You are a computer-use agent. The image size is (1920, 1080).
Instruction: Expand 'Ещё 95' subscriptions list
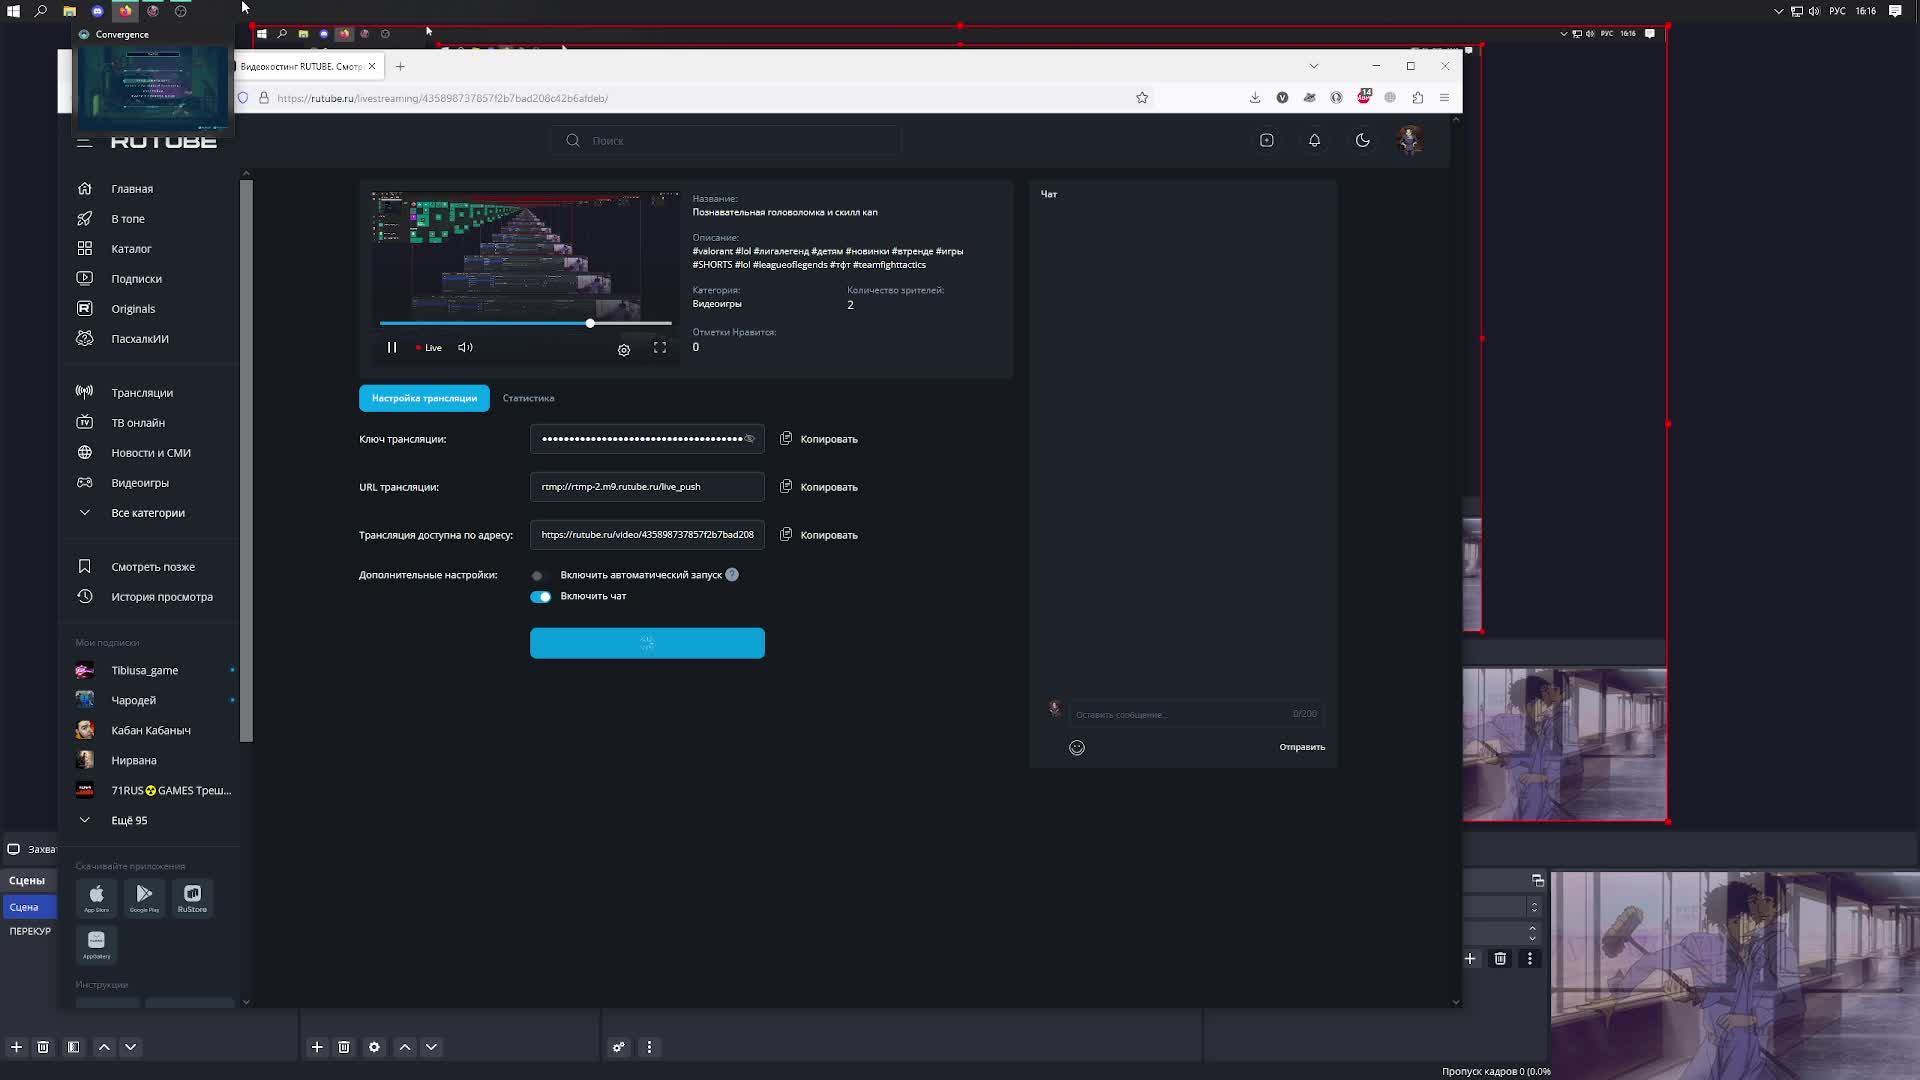(x=128, y=820)
